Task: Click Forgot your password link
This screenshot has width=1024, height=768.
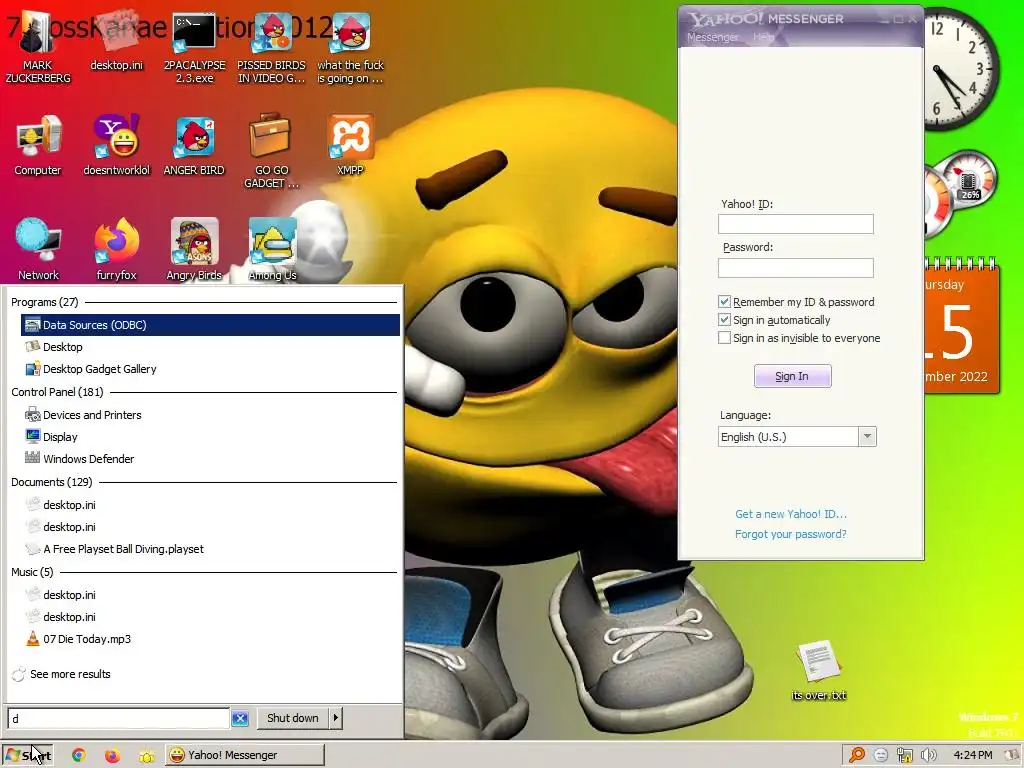Action: tap(790, 534)
